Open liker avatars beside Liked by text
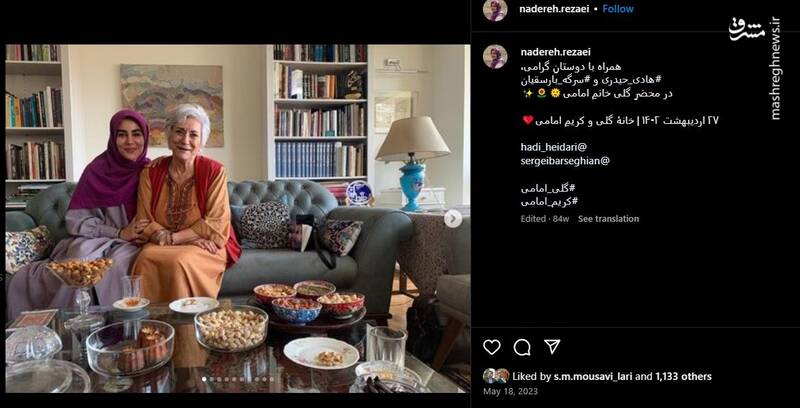Image resolution: width=800 pixels, height=408 pixels. point(496,376)
